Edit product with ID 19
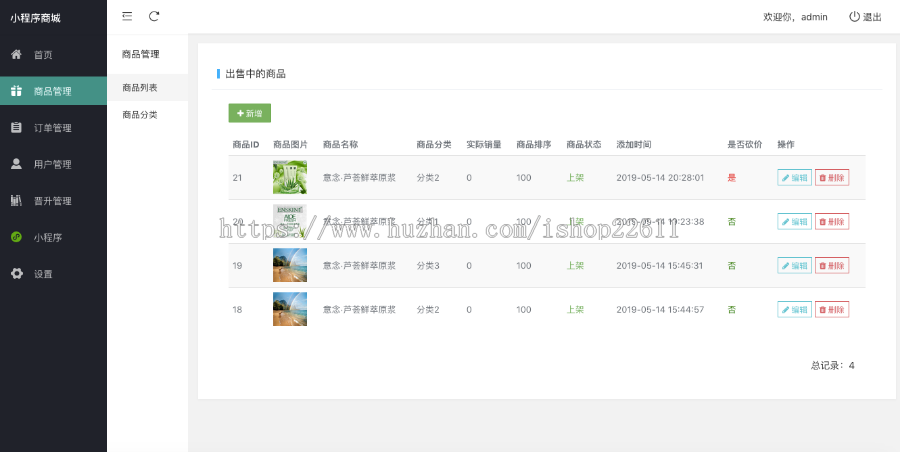The width and height of the screenshot is (900, 452). click(x=794, y=265)
